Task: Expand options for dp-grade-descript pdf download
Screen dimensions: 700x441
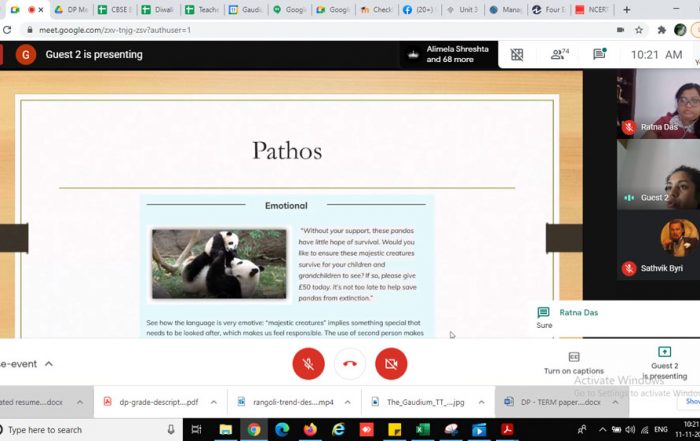Action: click(x=214, y=402)
